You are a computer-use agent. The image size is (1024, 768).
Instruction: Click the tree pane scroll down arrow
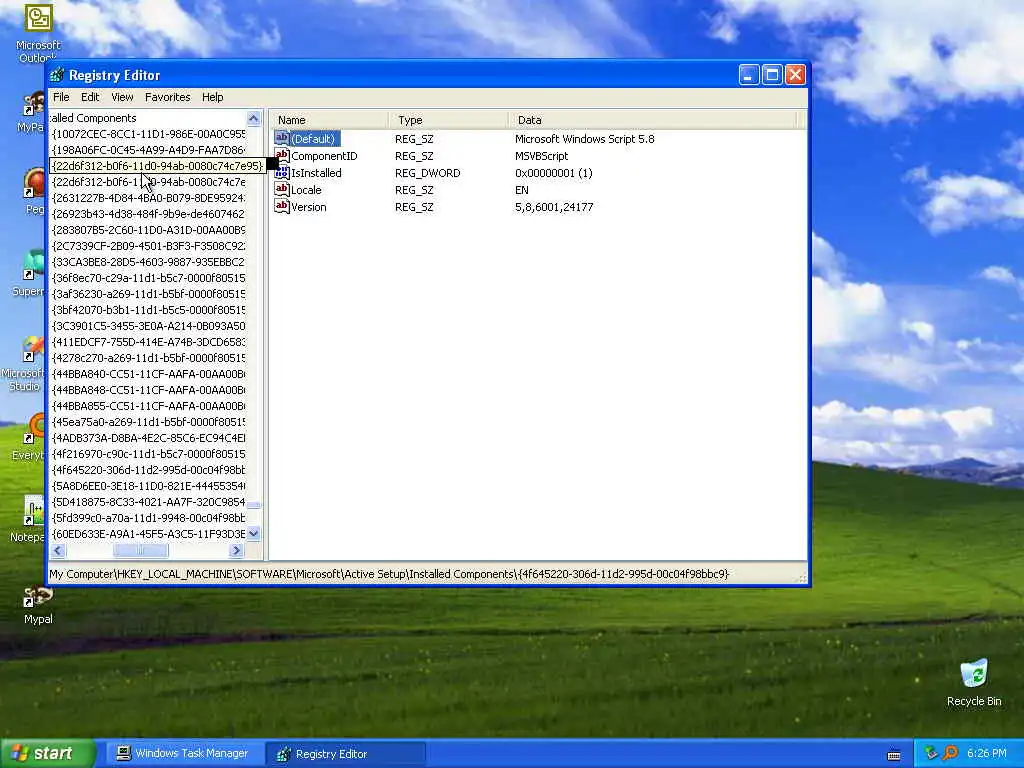253,534
